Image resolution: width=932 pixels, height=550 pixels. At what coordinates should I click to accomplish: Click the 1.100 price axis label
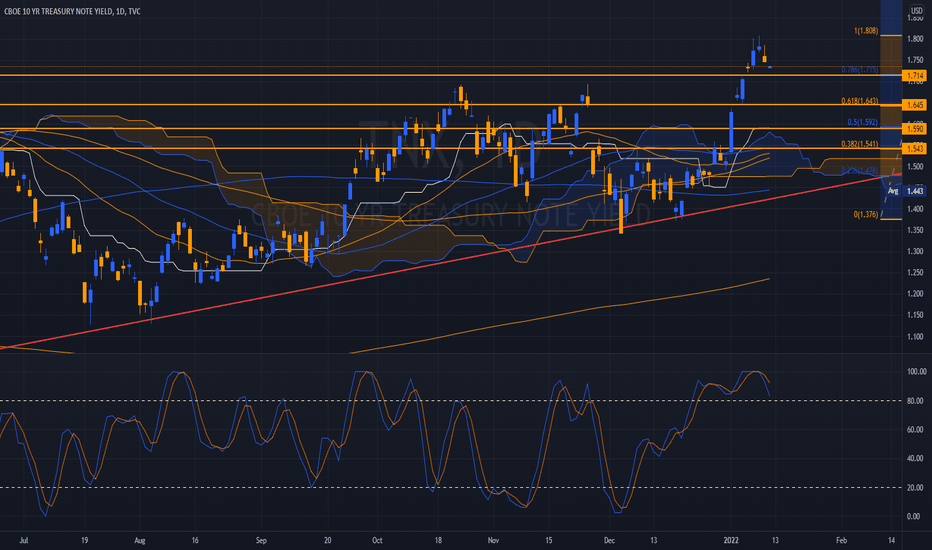915,337
